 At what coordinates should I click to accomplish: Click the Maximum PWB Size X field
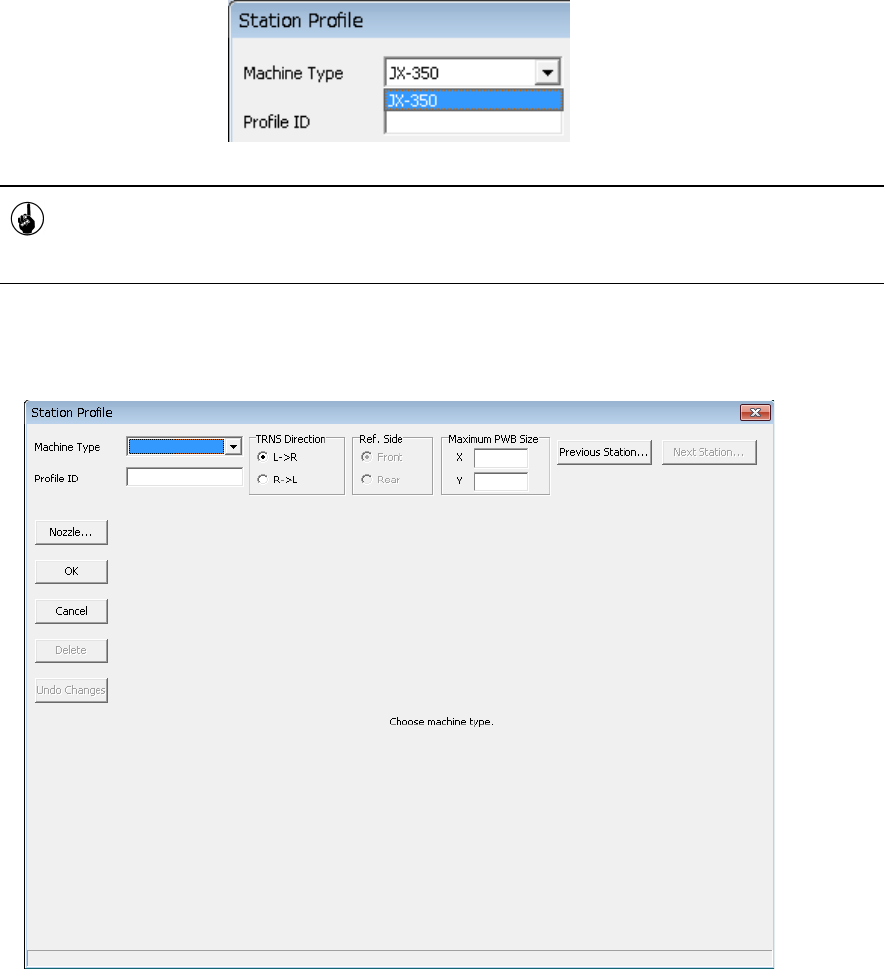pos(501,458)
